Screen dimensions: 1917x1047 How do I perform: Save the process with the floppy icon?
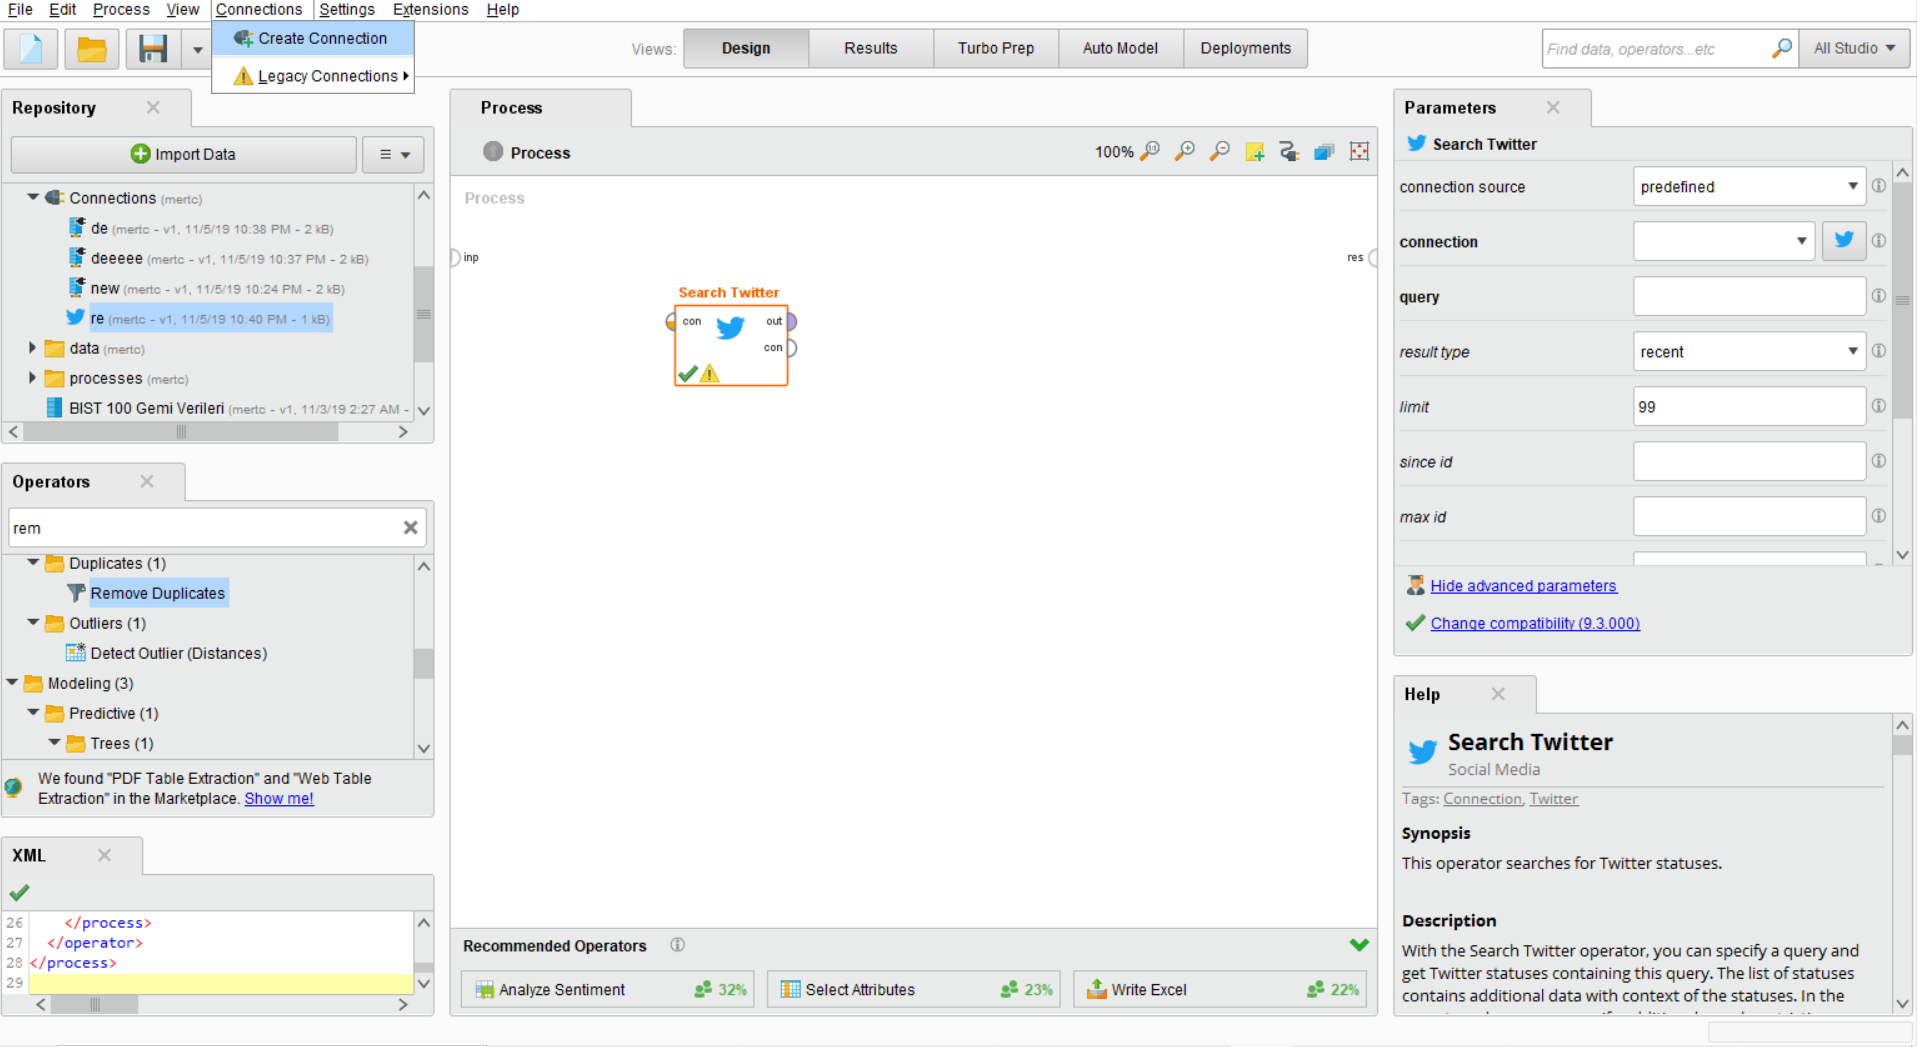[x=153, y=48]
